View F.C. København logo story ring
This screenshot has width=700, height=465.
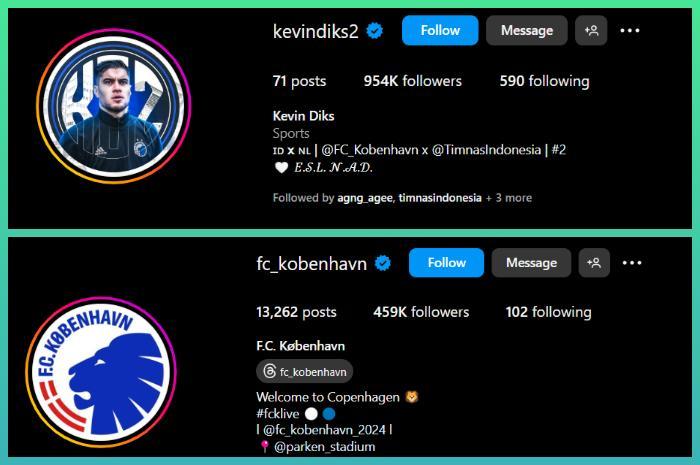pyautogui.click(x=101, y=373)
